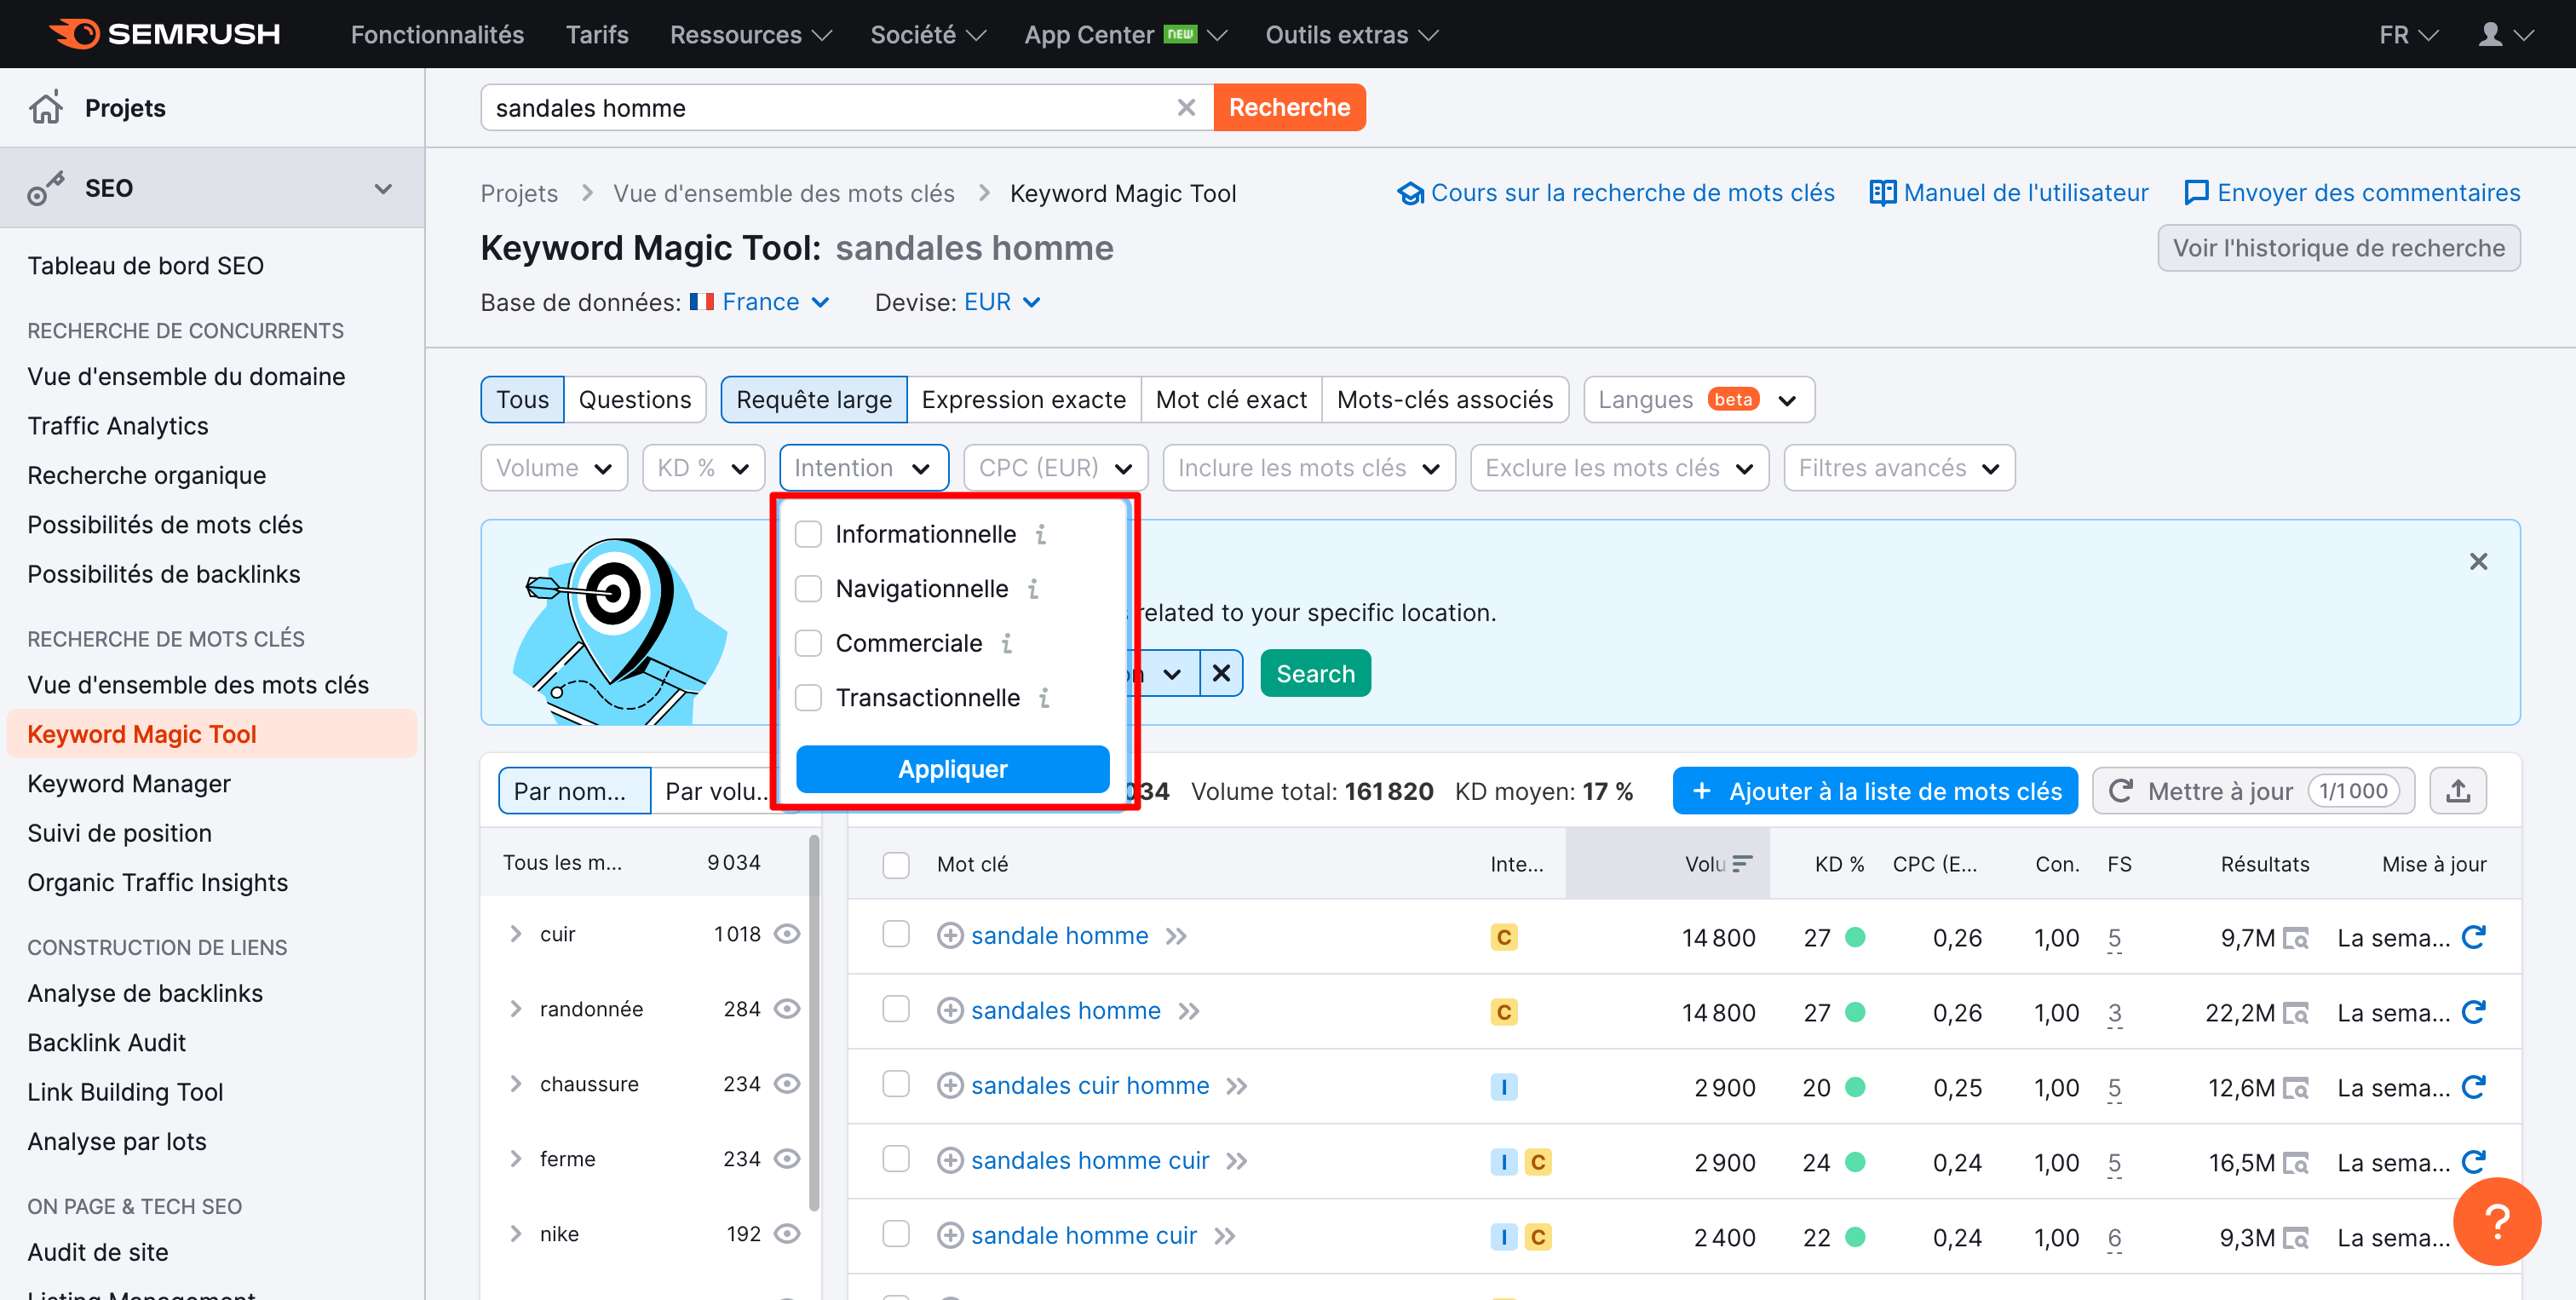The width and height of the screenshot is (2576, 1300).
Task: Open the CPC (EUR) filter dropdown
Action: tap(1055, 468)
